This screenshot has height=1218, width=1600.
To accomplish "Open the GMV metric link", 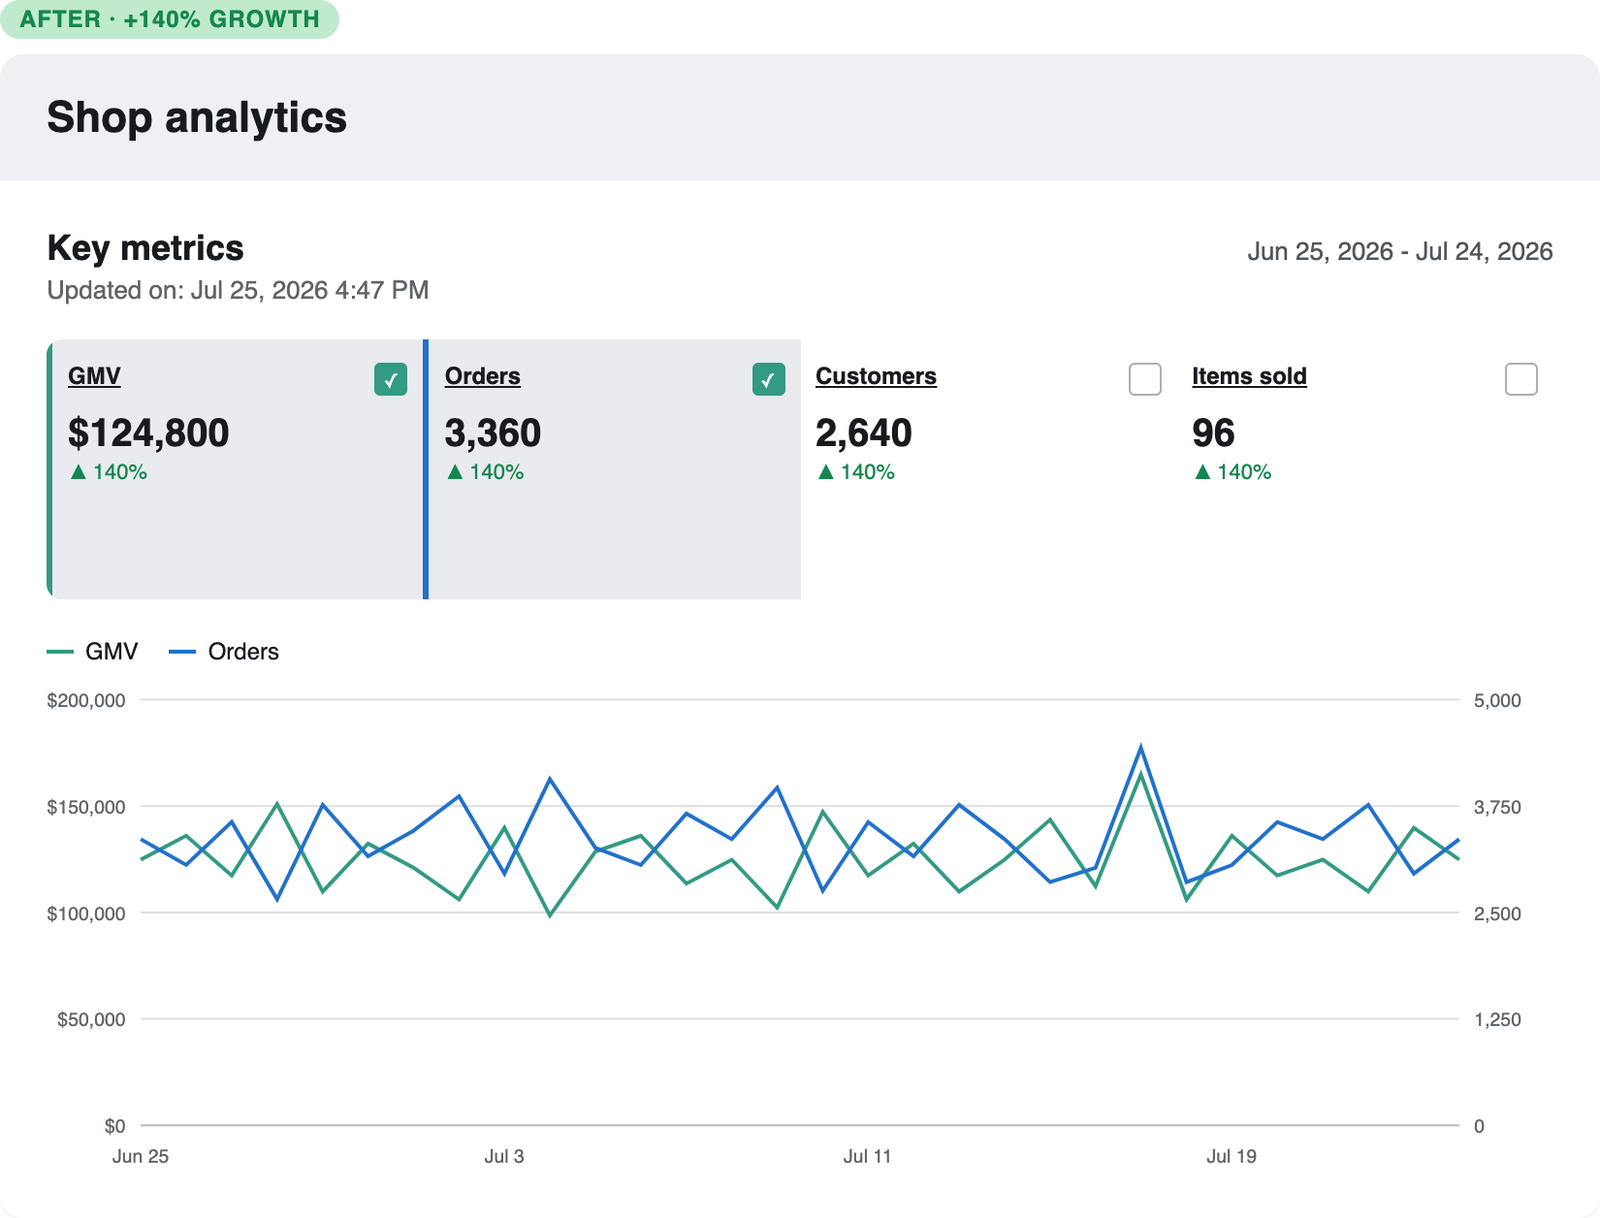I will point(94,376).
